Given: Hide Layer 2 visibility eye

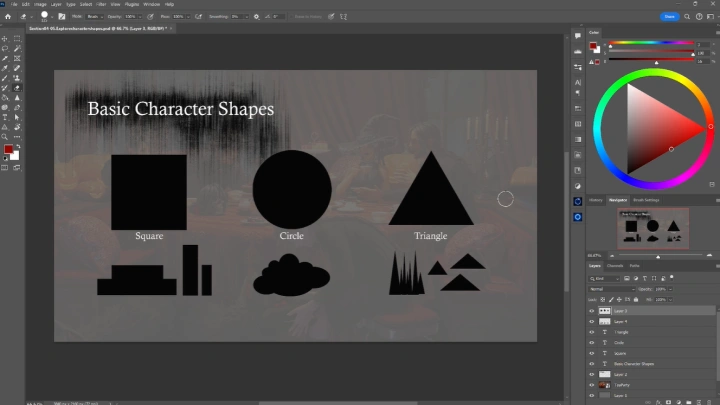Looking at the screenshot, I should tap(591, 374).
